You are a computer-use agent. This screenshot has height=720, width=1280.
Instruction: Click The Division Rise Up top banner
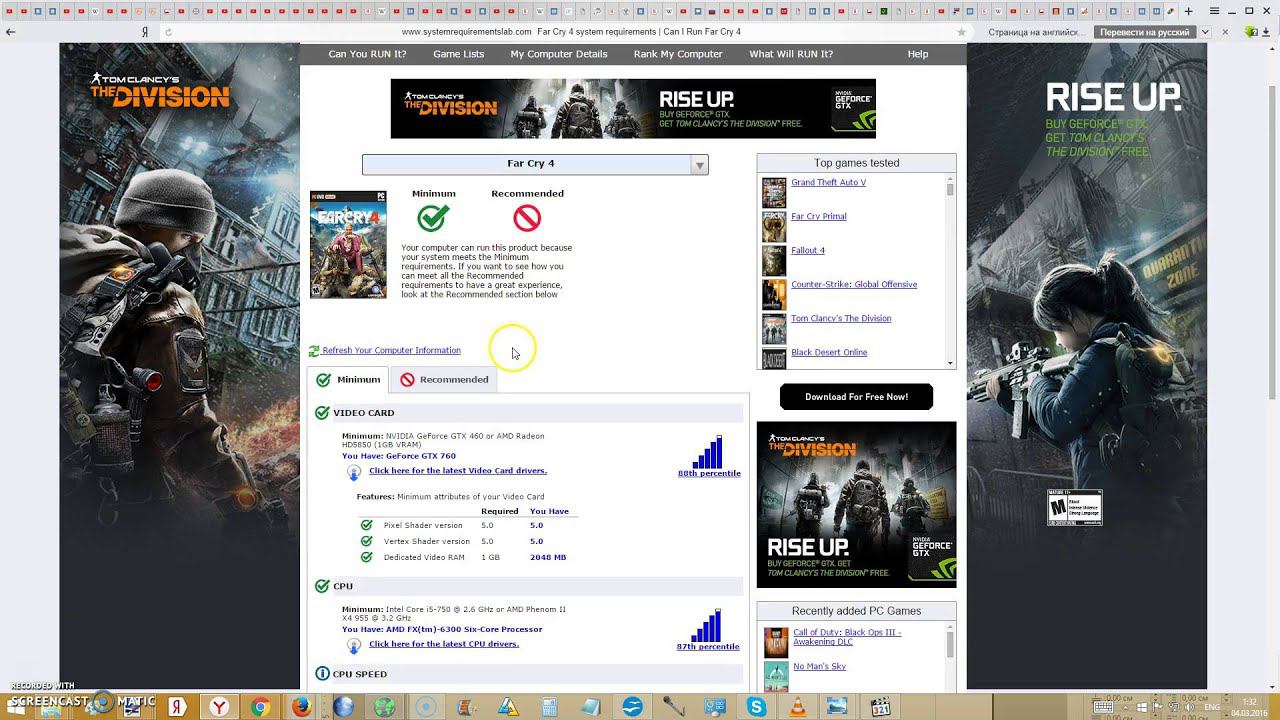pyautogui.click(x=633, y=109)
